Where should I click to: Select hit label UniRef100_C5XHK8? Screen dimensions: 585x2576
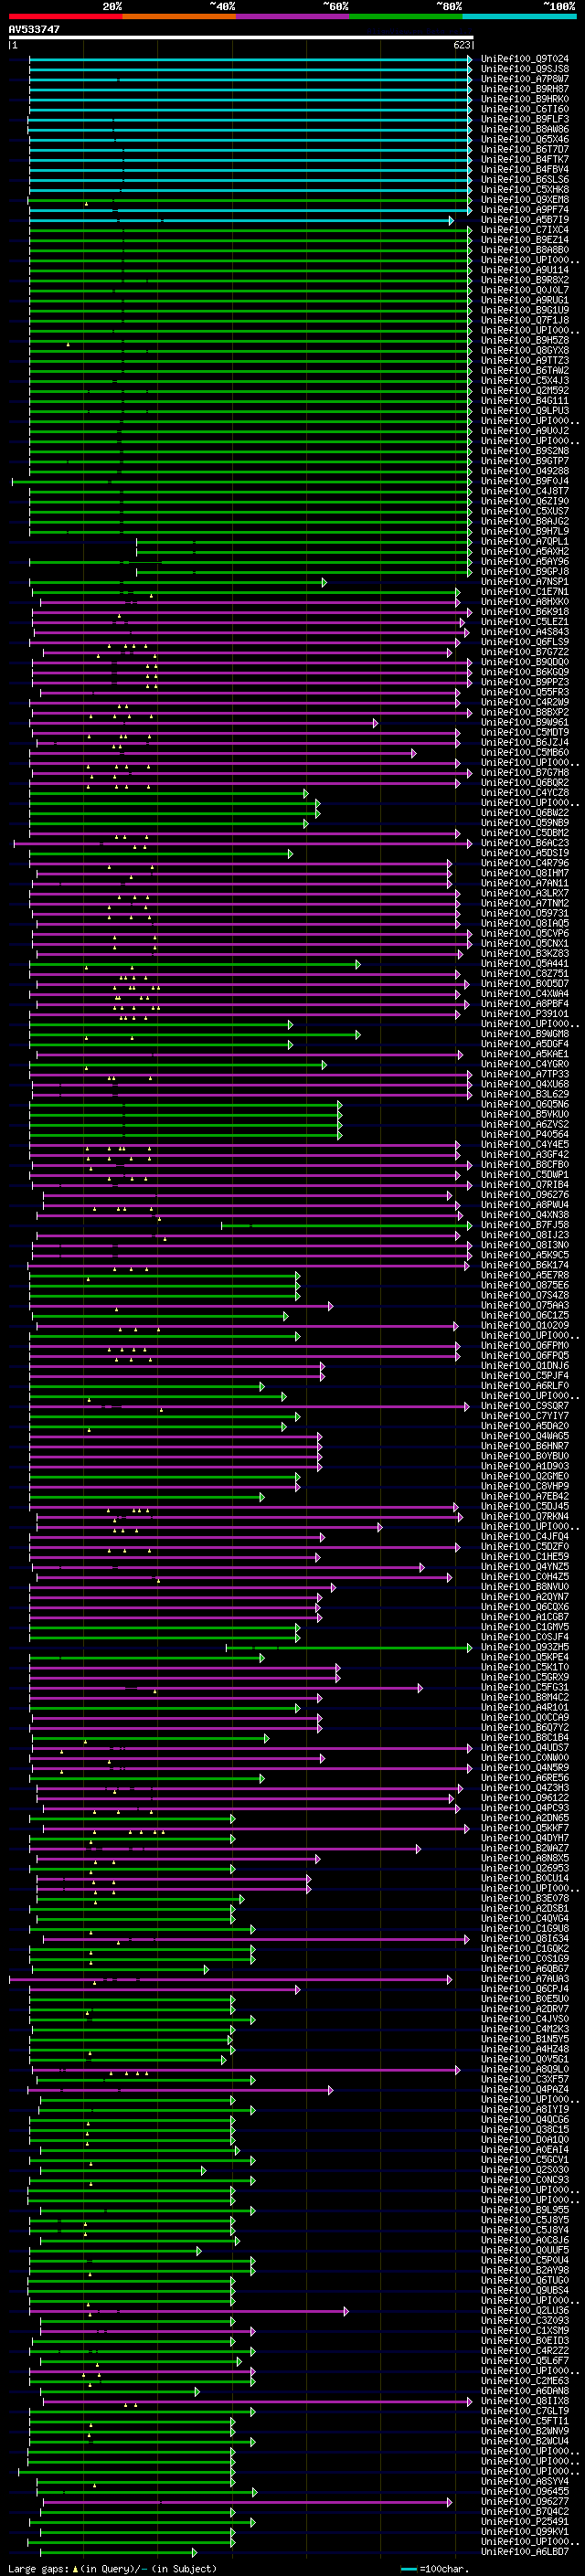coord(525,190)
